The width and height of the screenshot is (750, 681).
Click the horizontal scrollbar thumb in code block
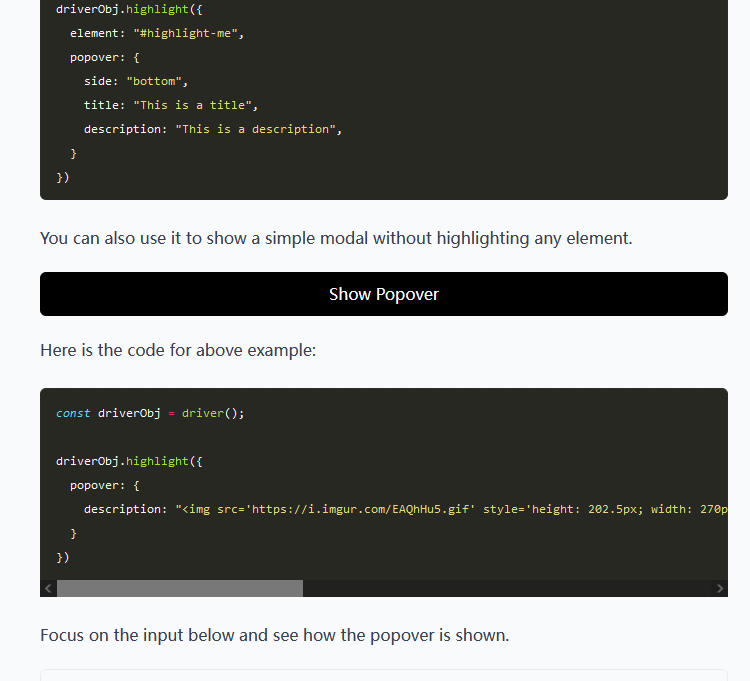point(180,588)
